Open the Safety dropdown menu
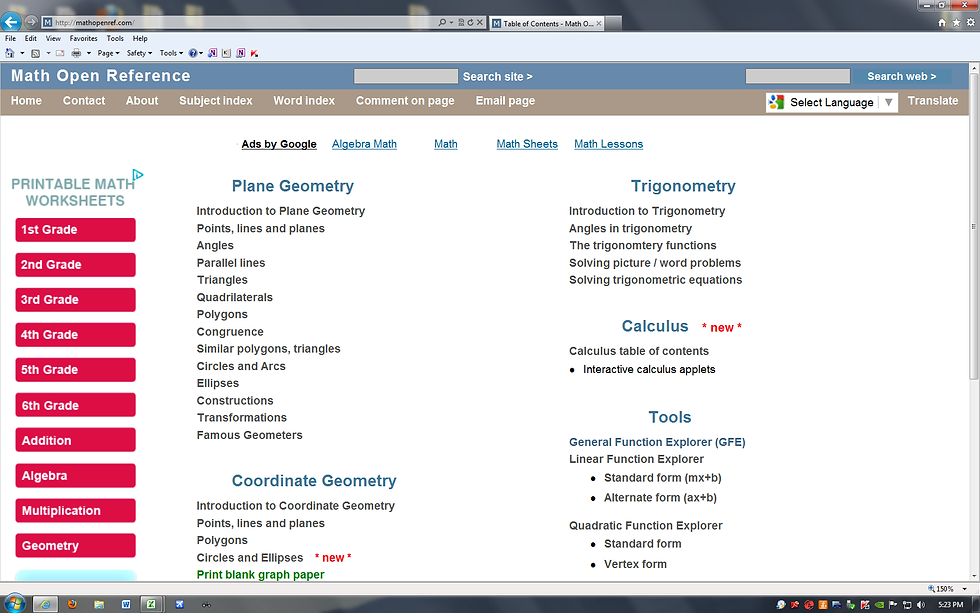 tap(136, 52)
